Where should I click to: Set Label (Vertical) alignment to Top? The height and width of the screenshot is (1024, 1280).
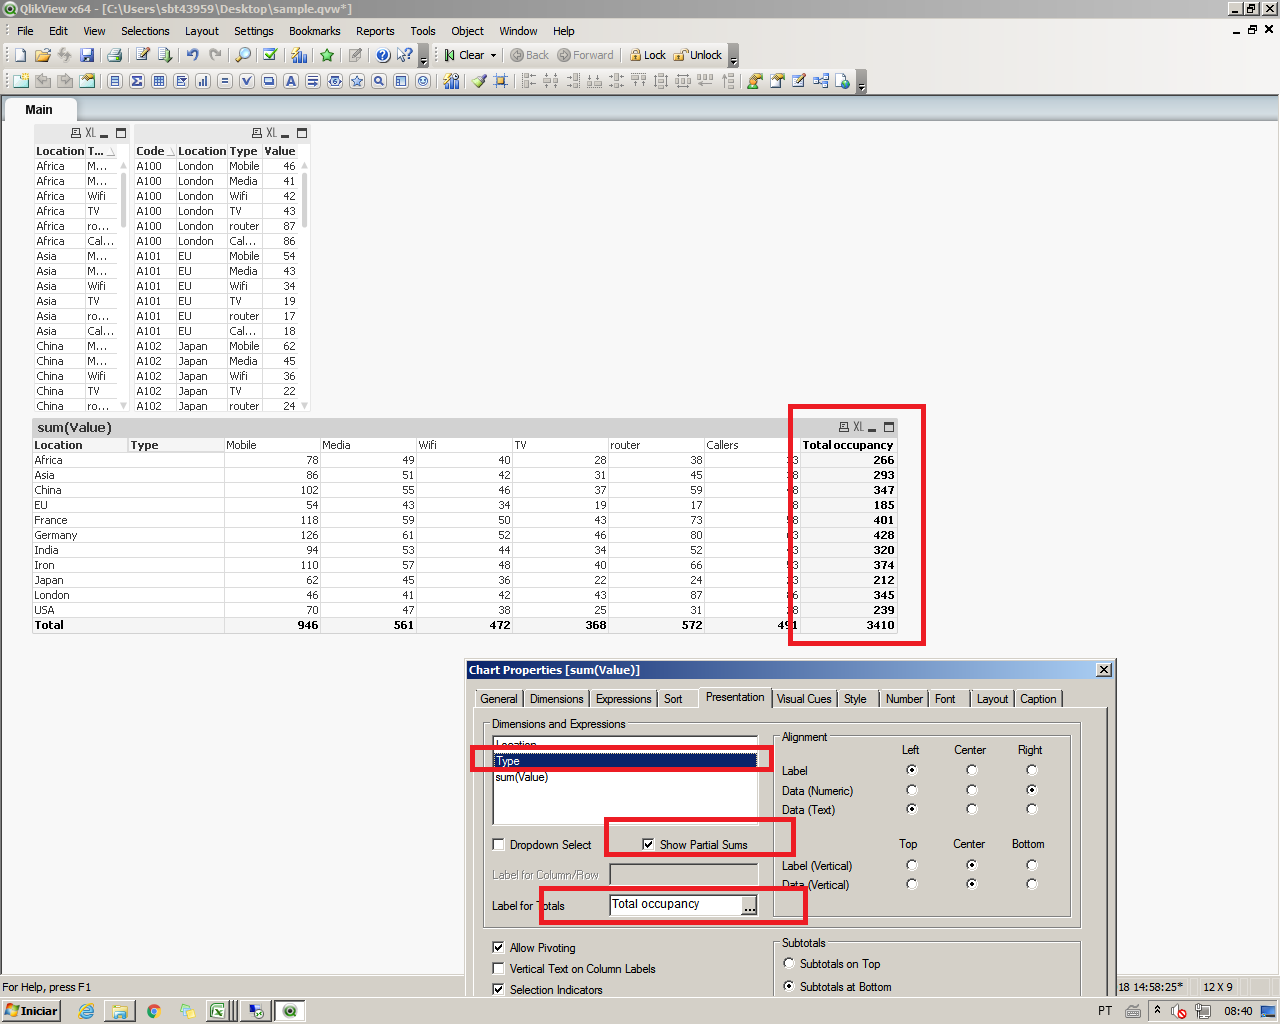pyautogui.click(x=911, y=865)
